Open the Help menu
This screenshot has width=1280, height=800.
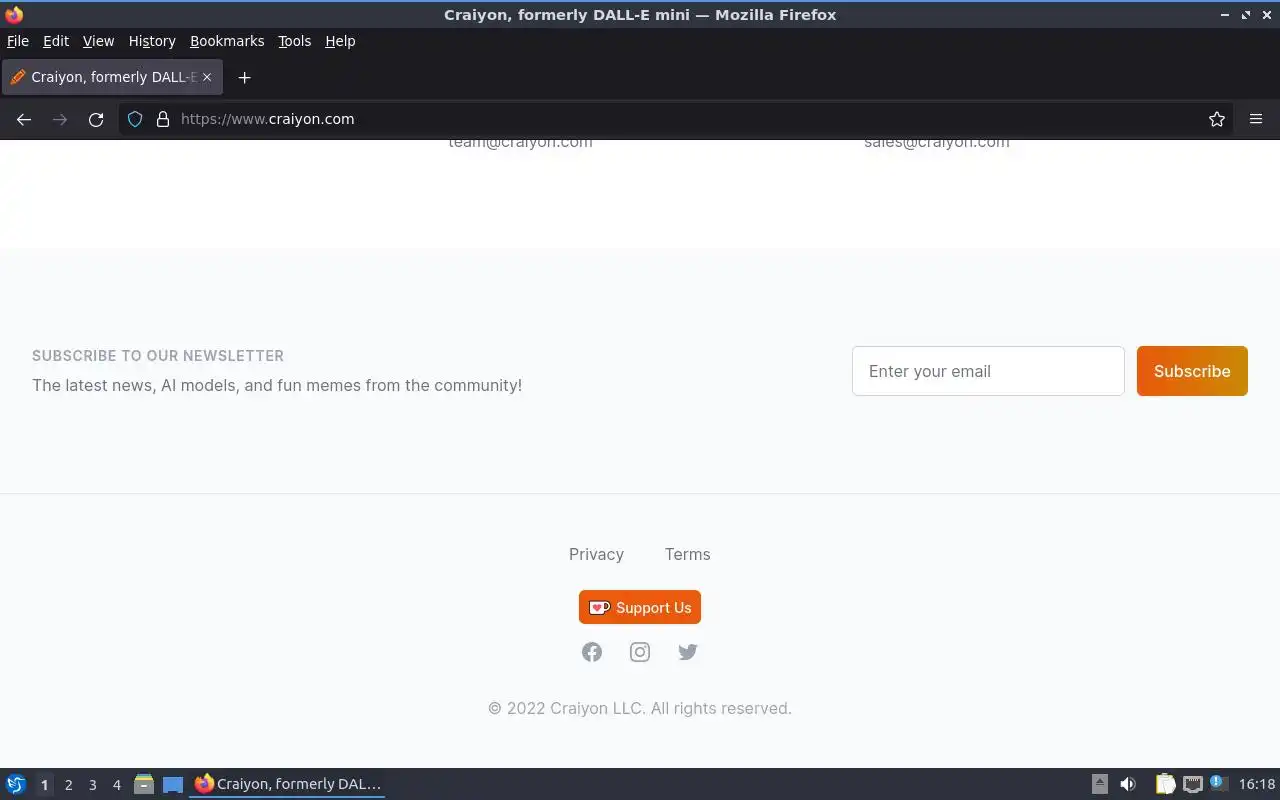pos(340,41)
